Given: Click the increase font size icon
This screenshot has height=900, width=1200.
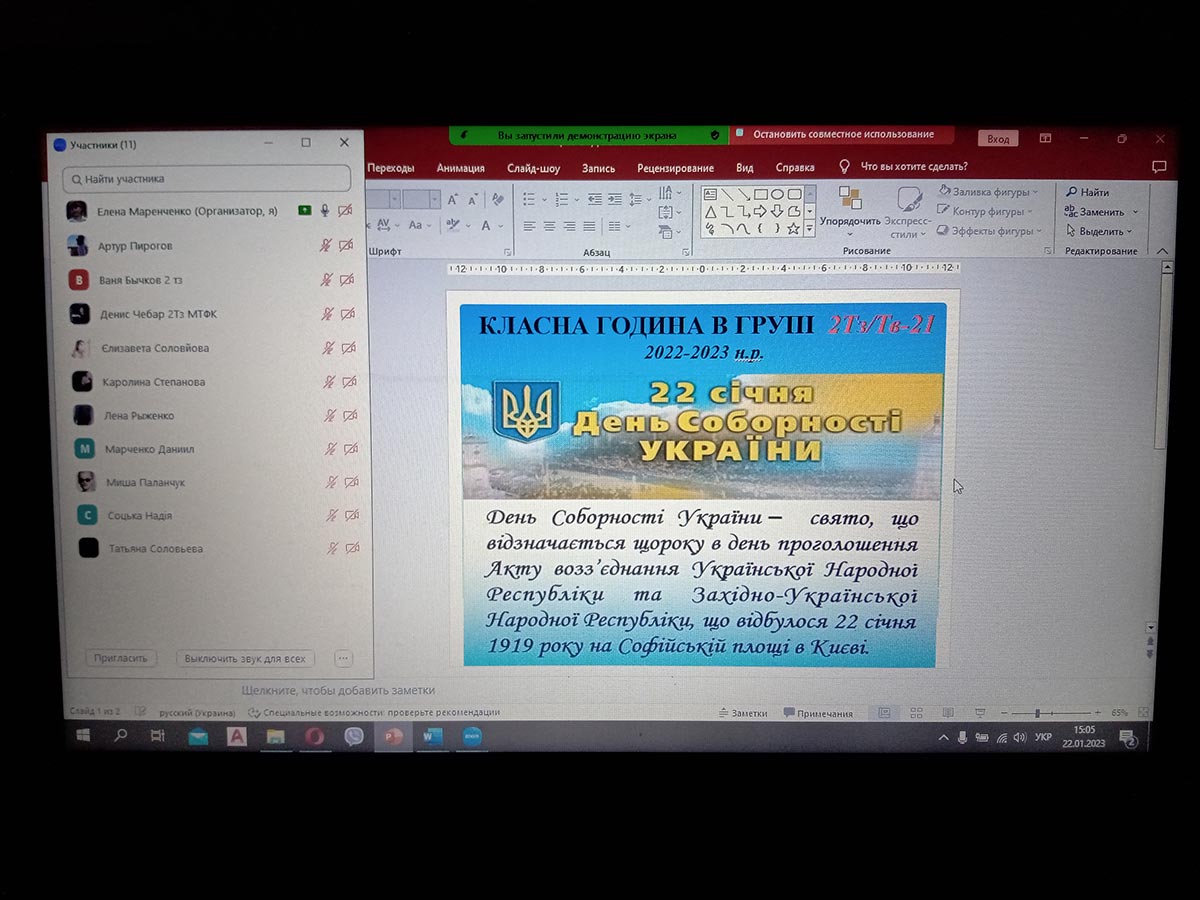Looking at the screenshot, I should (x=454, y=200).
